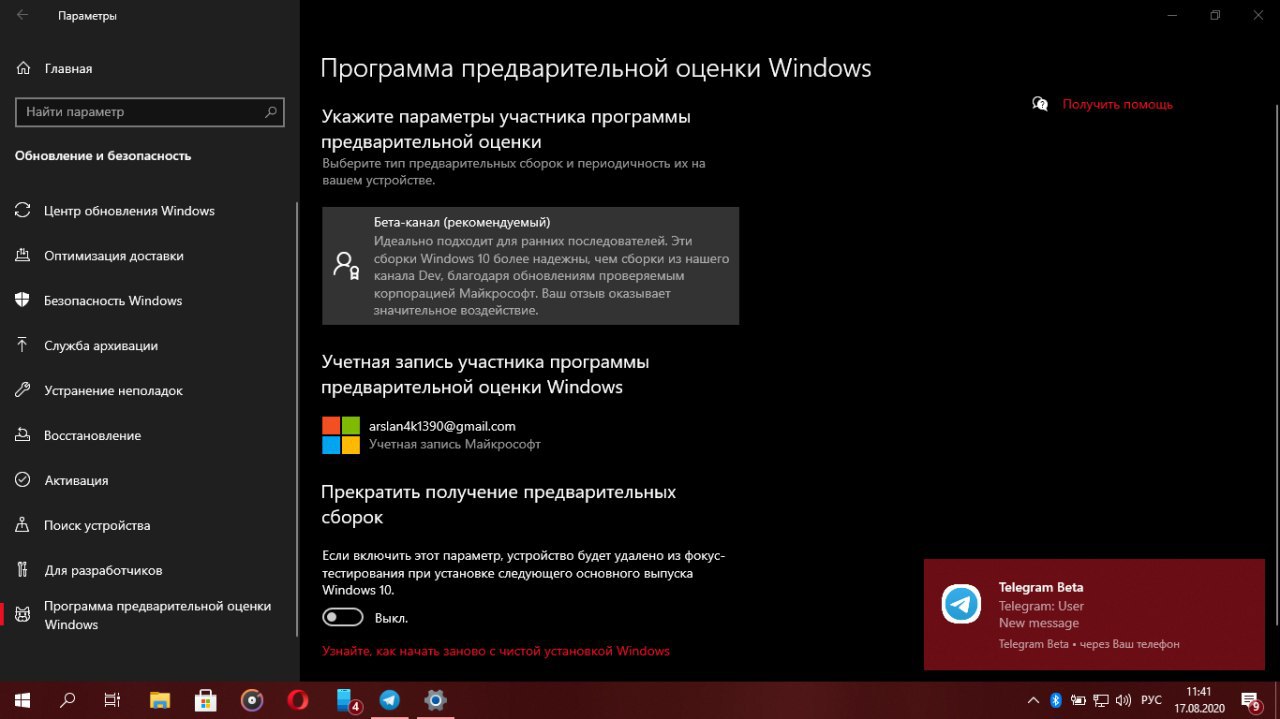The image size is (1280, 719).
Task: Click the help chat bubble icon
Action: click(1040, 104)
